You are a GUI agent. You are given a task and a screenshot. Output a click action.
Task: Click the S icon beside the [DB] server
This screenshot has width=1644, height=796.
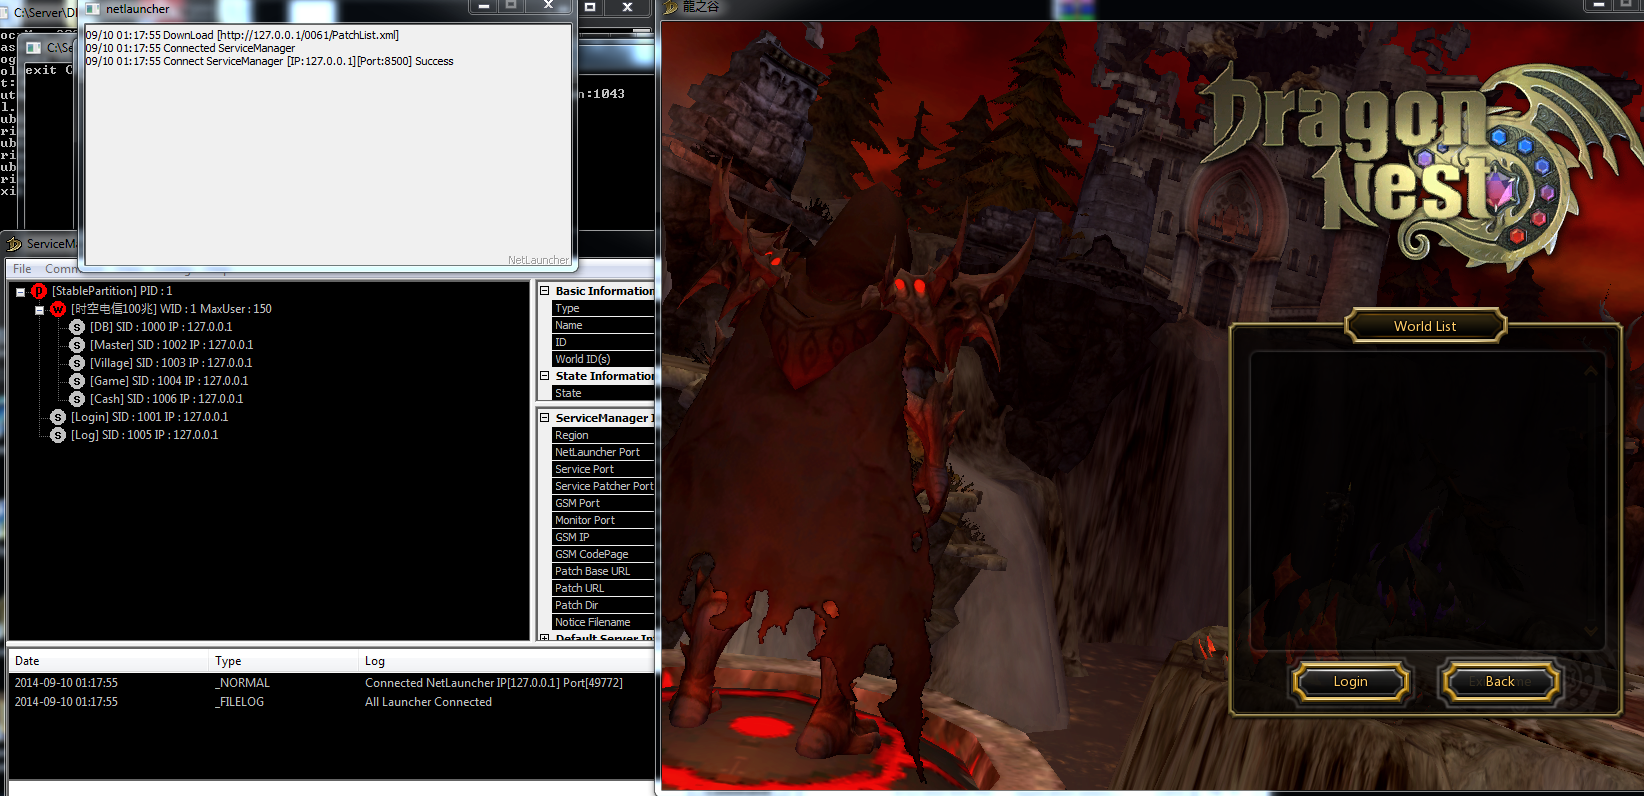click(77, 327)
